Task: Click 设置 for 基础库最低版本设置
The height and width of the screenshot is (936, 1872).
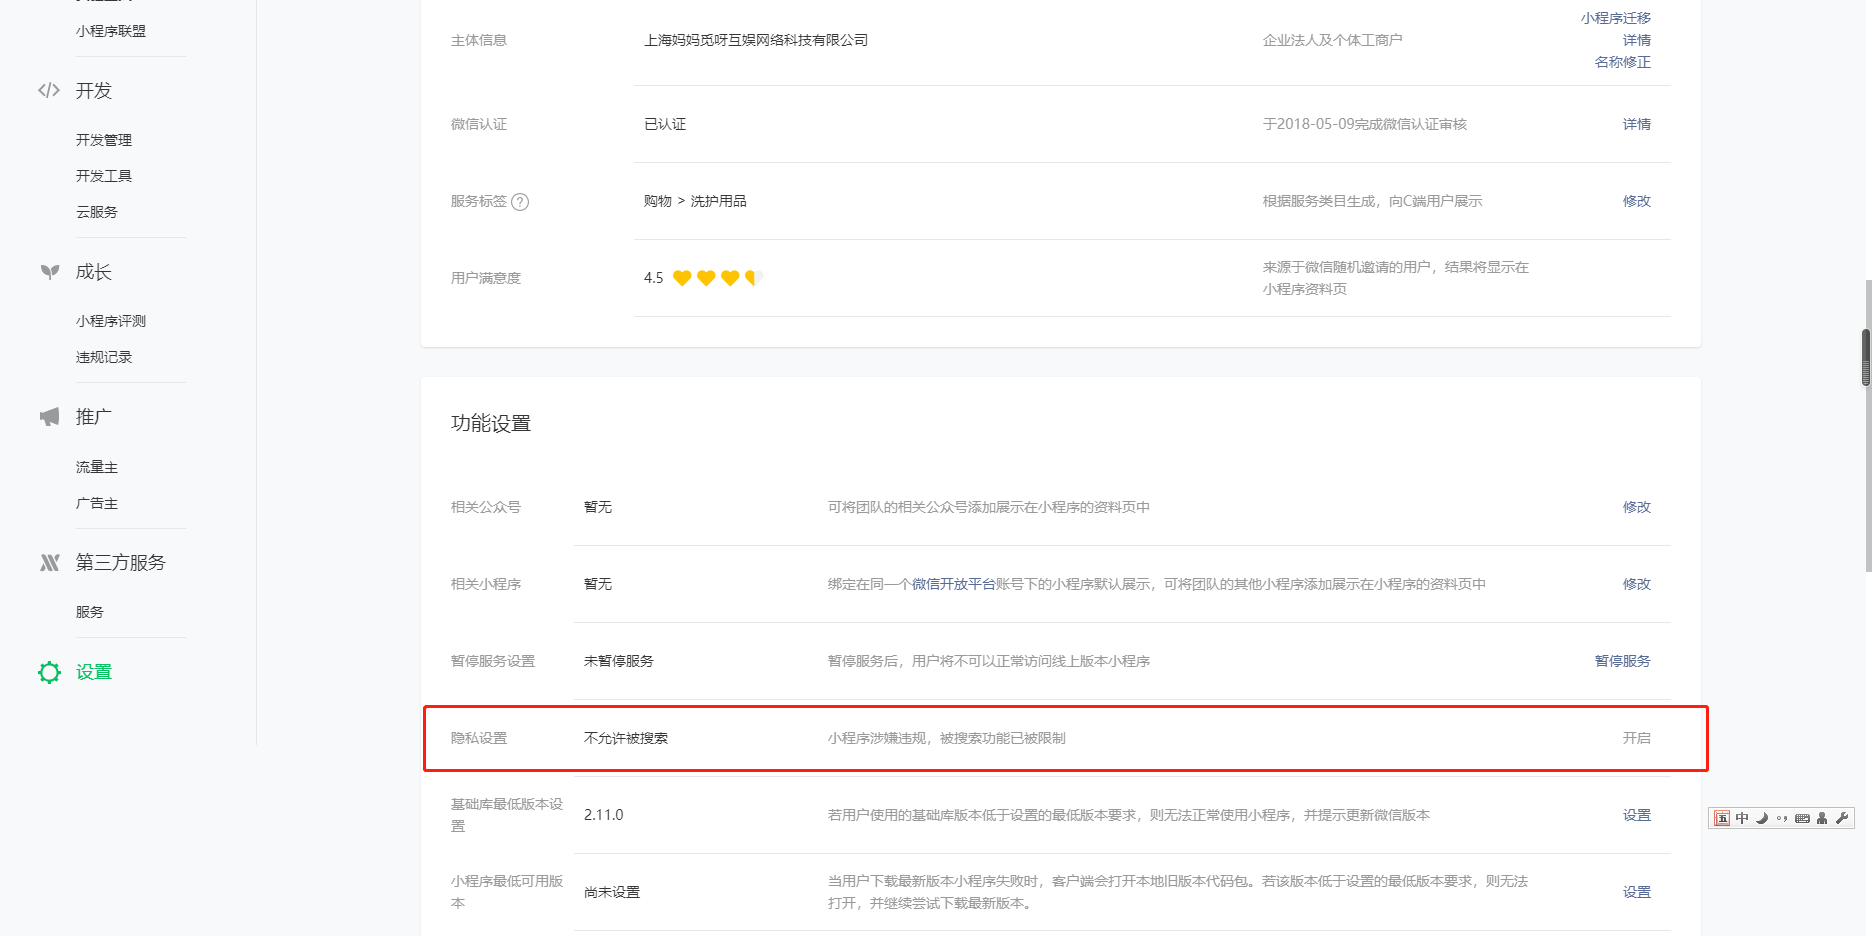Action: coord(1636,815)
